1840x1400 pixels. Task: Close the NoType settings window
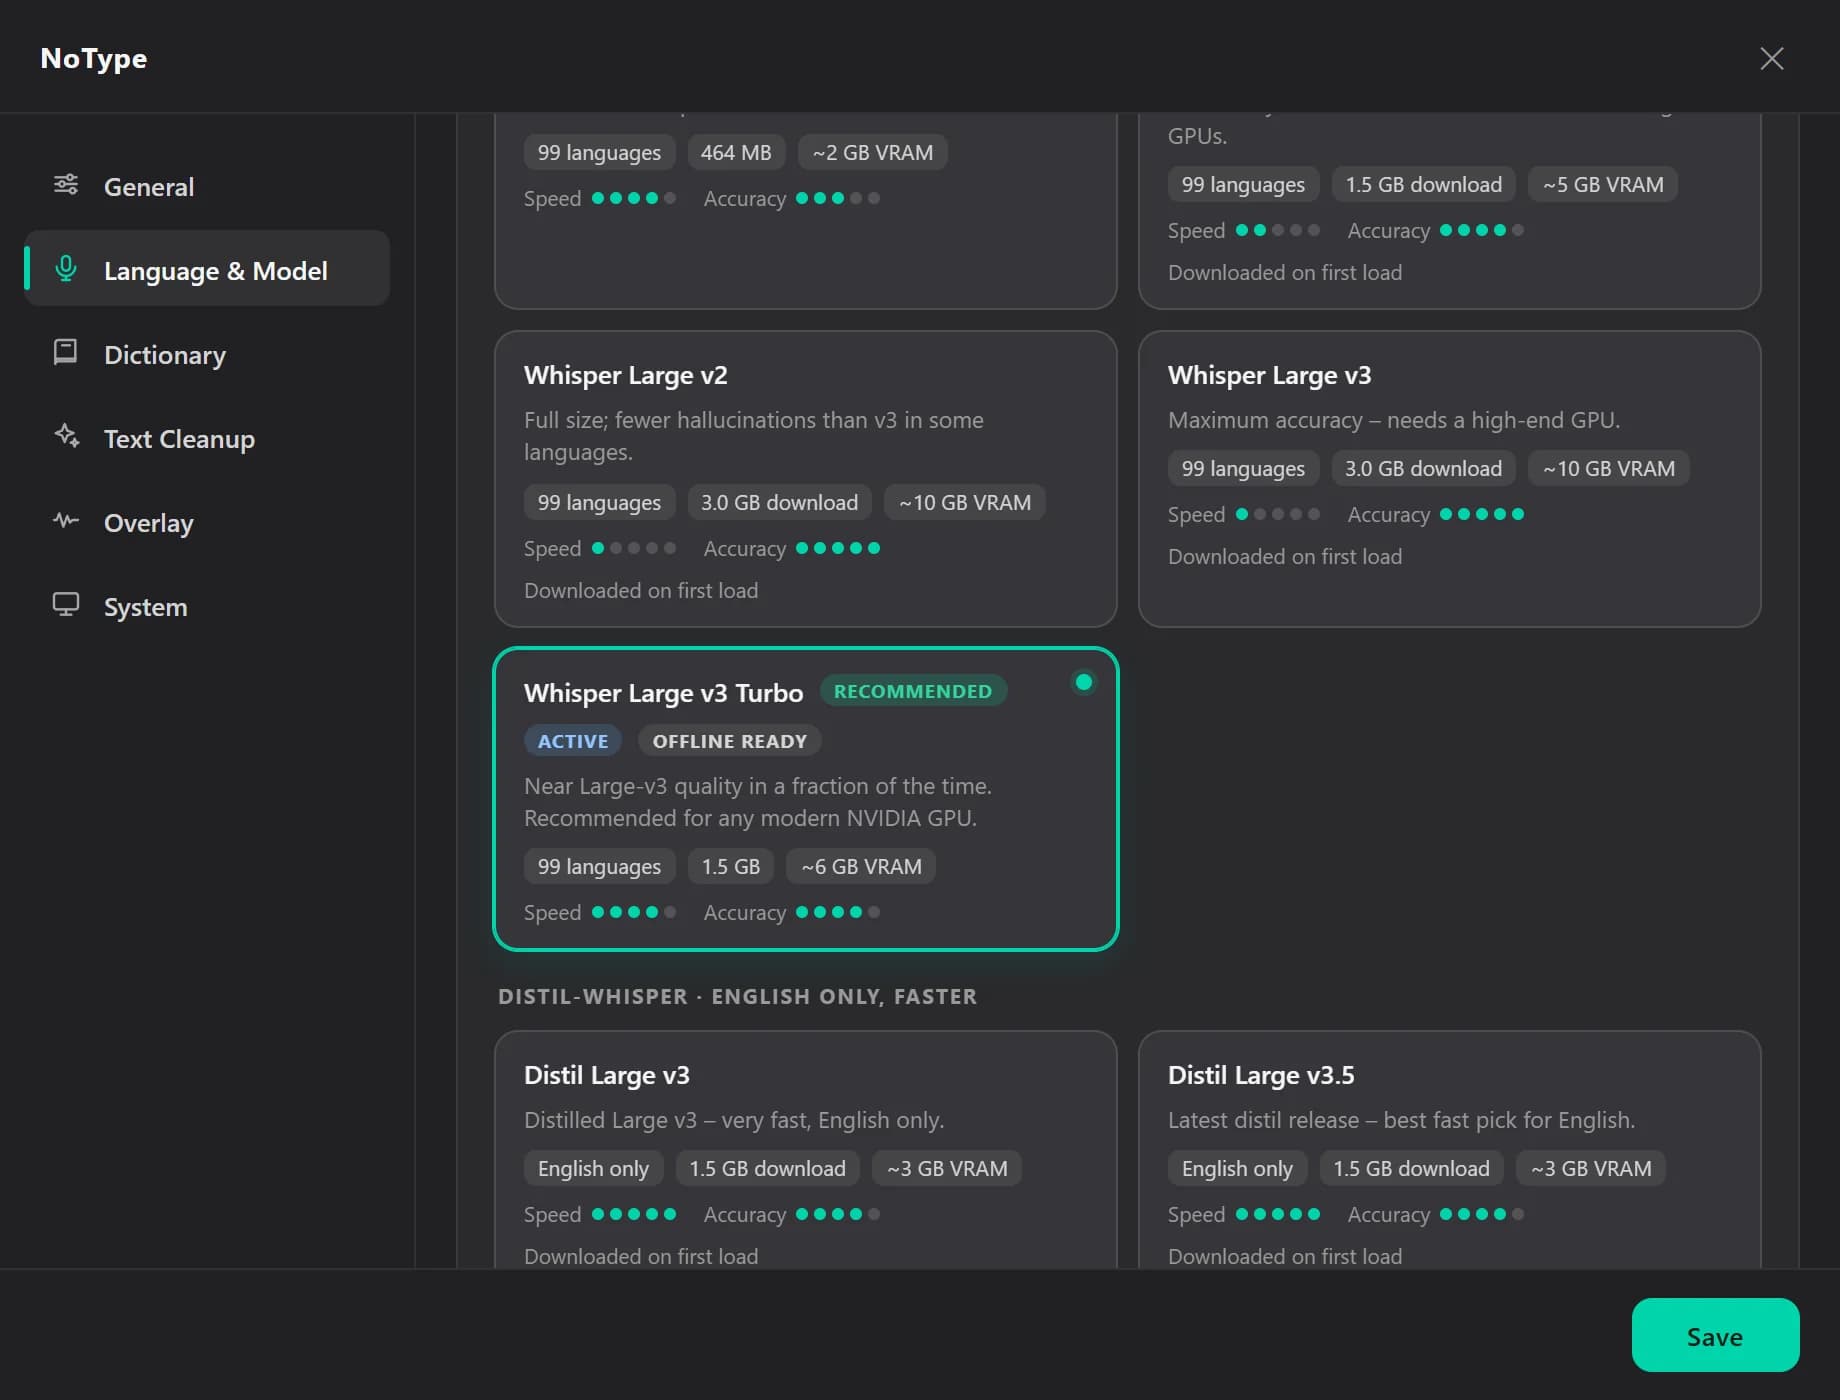point(1771,58)
